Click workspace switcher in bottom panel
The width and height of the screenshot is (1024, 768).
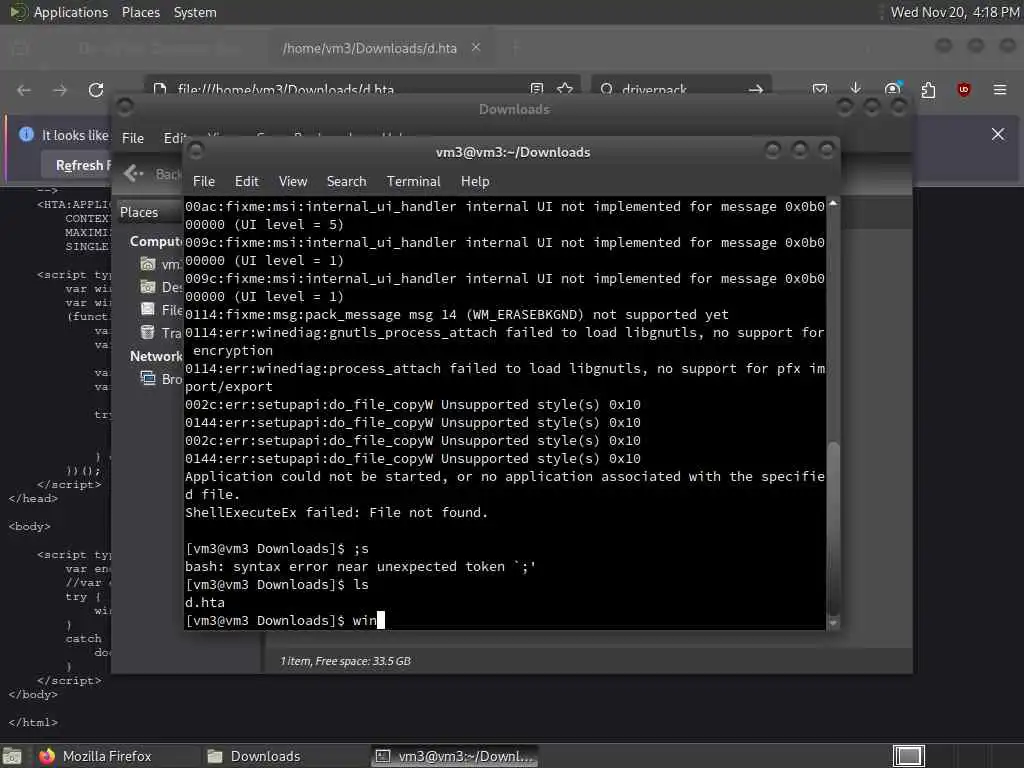pyautogui.click(x=908, y=756)
